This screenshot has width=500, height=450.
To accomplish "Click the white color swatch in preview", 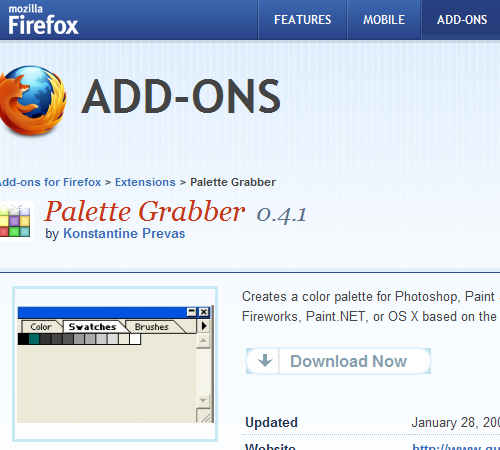I will click(135, 339).
